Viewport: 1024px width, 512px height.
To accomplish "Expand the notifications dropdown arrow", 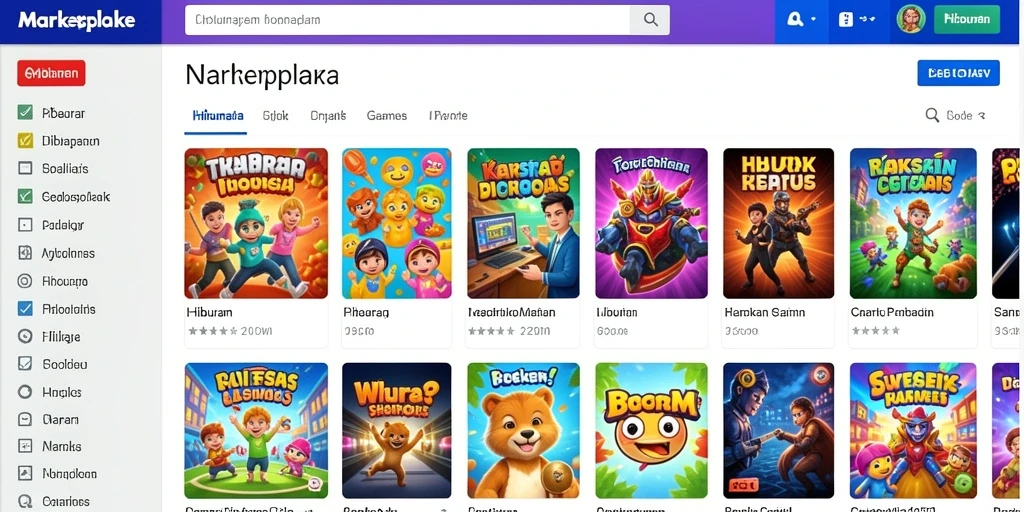I will pos(814,20).
